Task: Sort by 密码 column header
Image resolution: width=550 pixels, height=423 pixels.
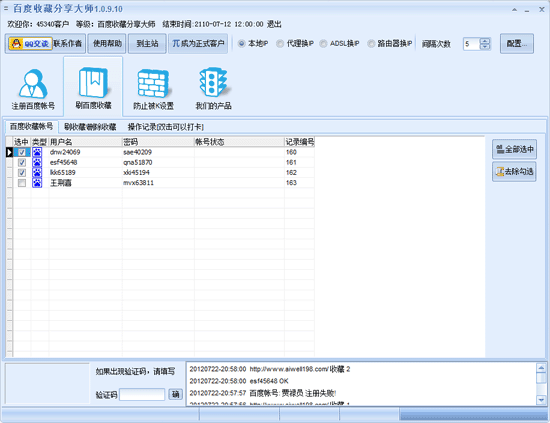Action: [x=158, y=142]
